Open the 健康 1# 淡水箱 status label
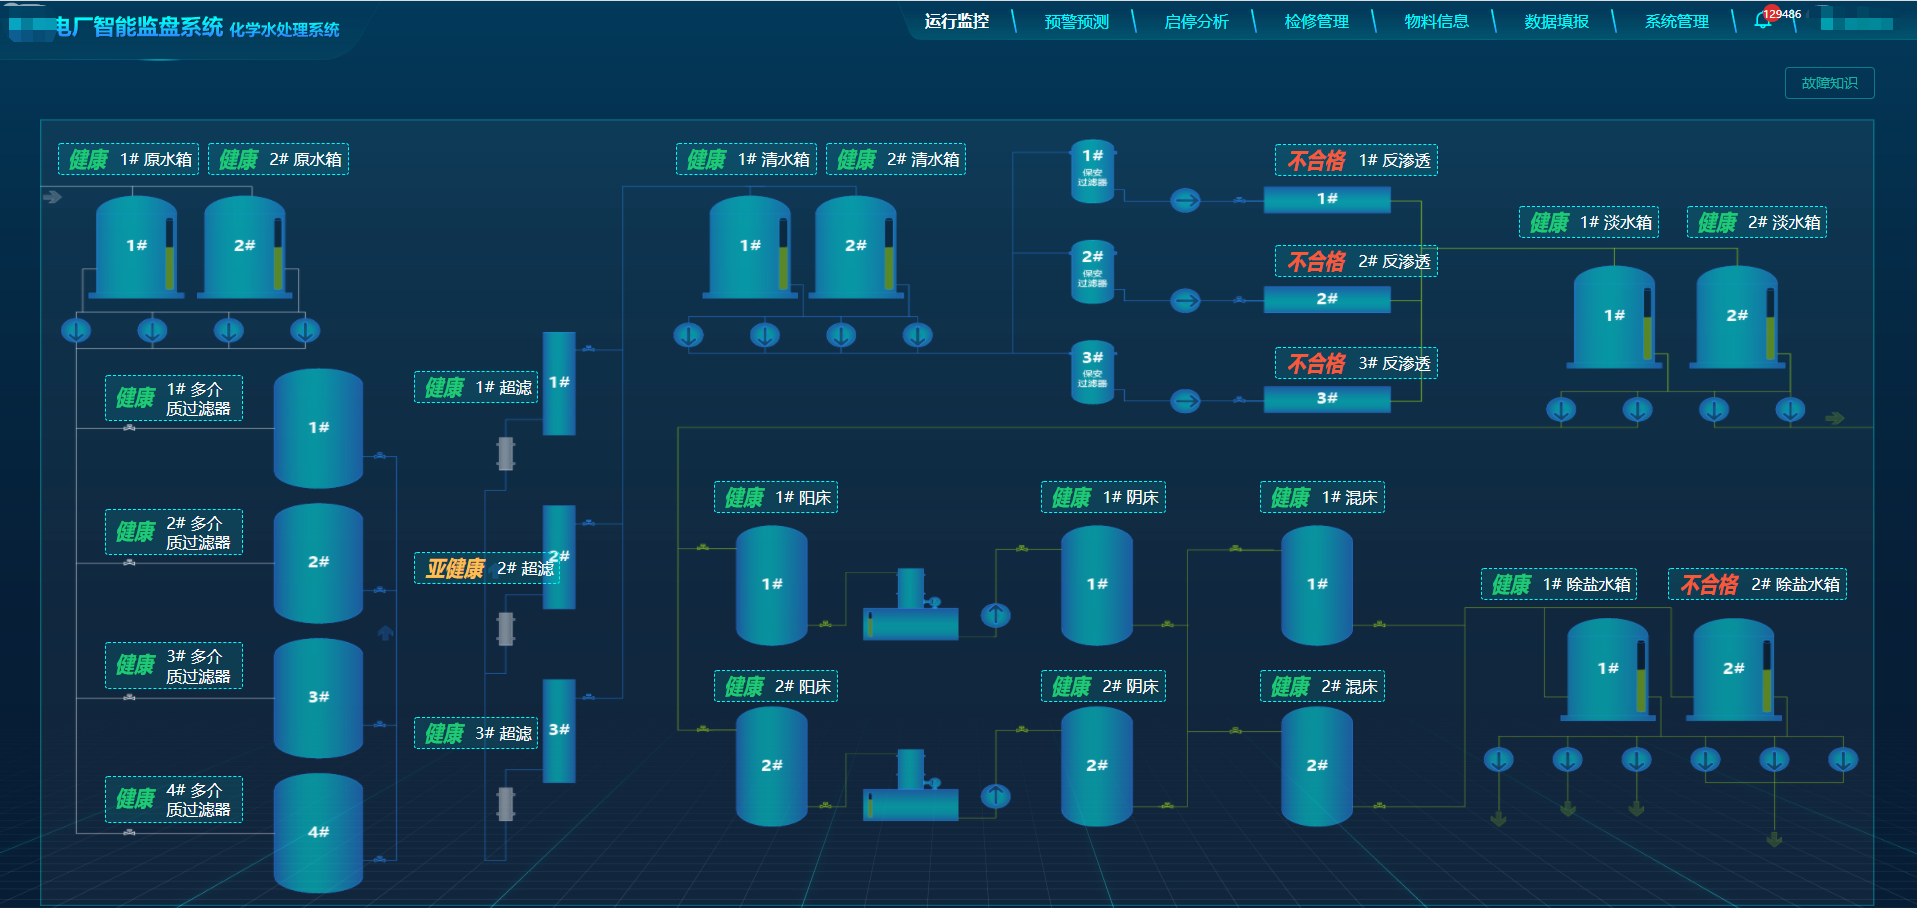 click(x=1589, y=222)
